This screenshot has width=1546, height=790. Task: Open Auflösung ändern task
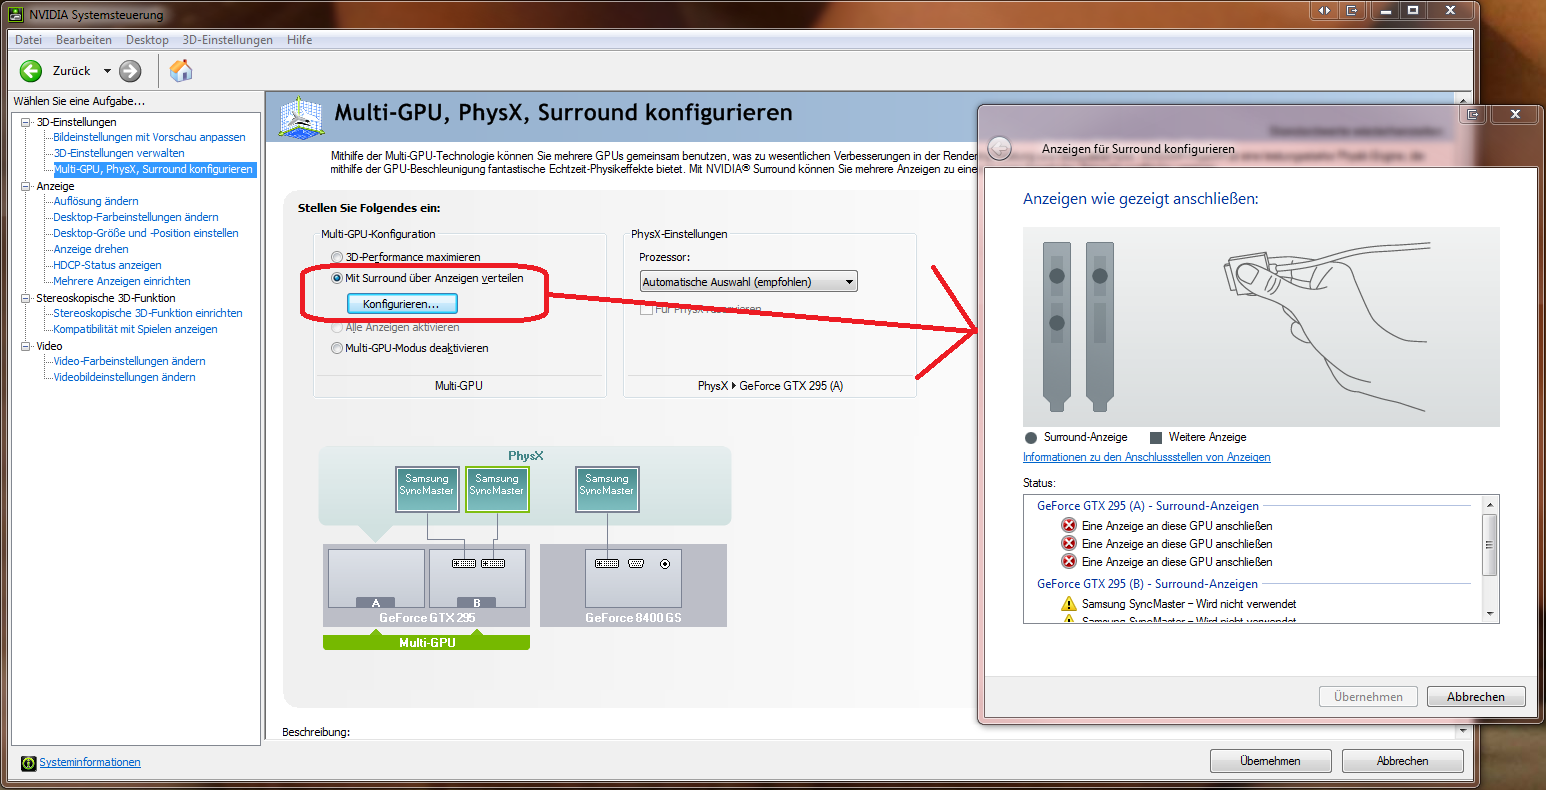coord(96,201)
